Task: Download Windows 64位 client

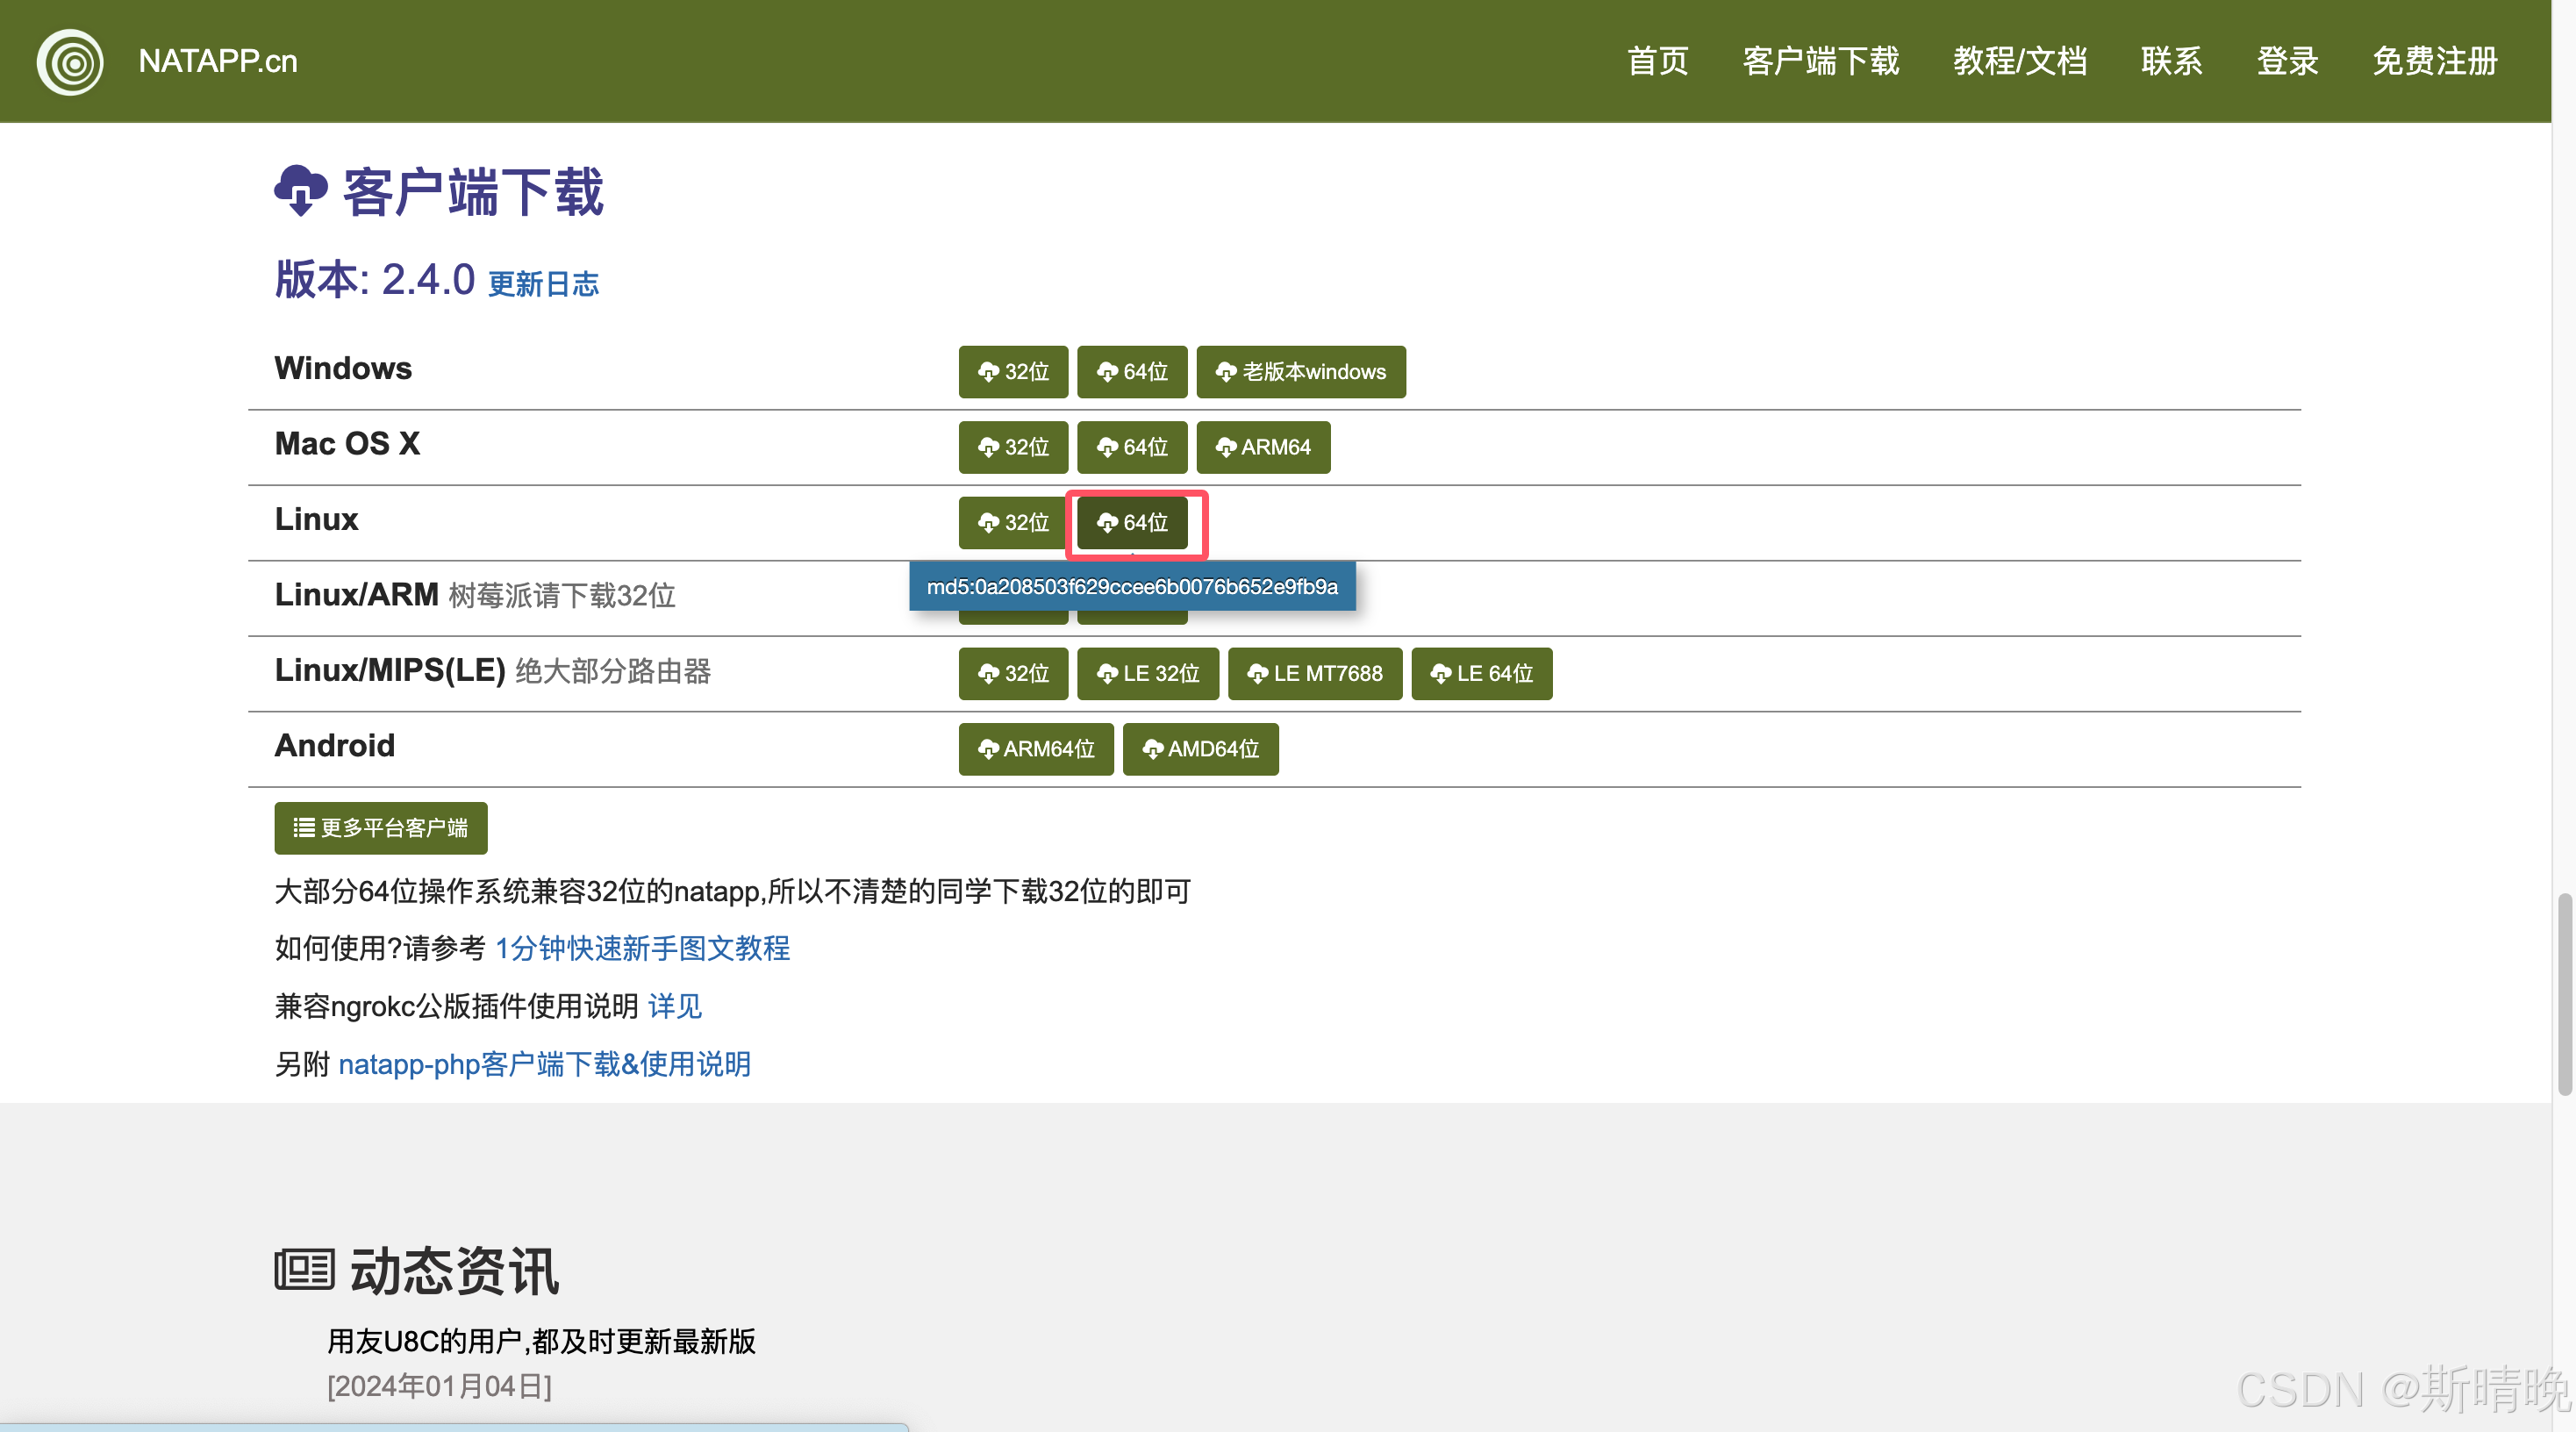Action: [x=1132, y=372]
